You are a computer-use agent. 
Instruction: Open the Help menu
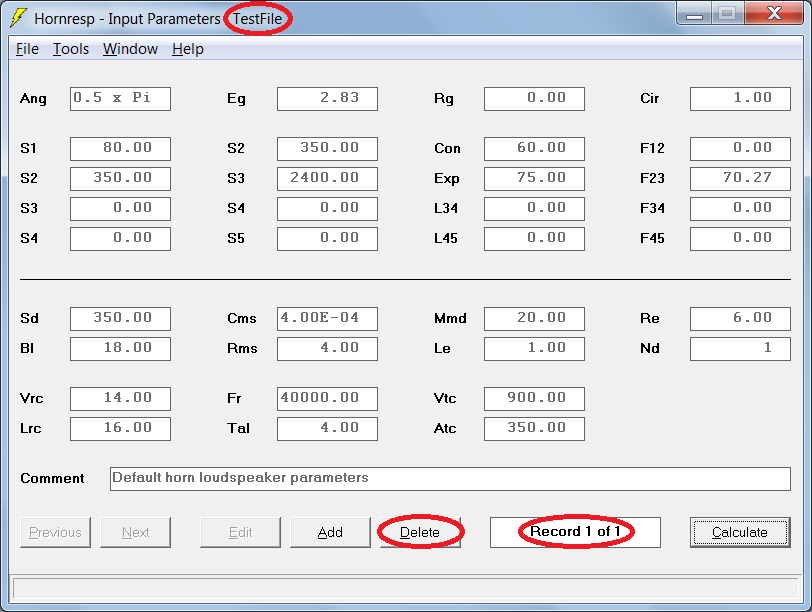(187, 49)
